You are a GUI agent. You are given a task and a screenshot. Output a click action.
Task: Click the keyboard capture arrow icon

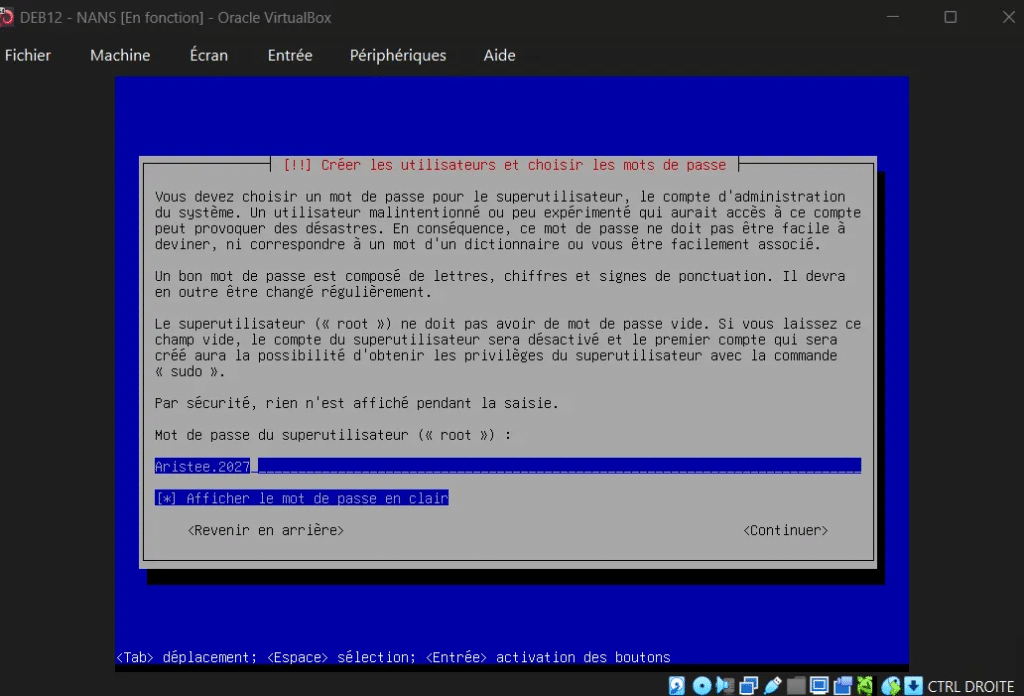[x=912, y=686]
